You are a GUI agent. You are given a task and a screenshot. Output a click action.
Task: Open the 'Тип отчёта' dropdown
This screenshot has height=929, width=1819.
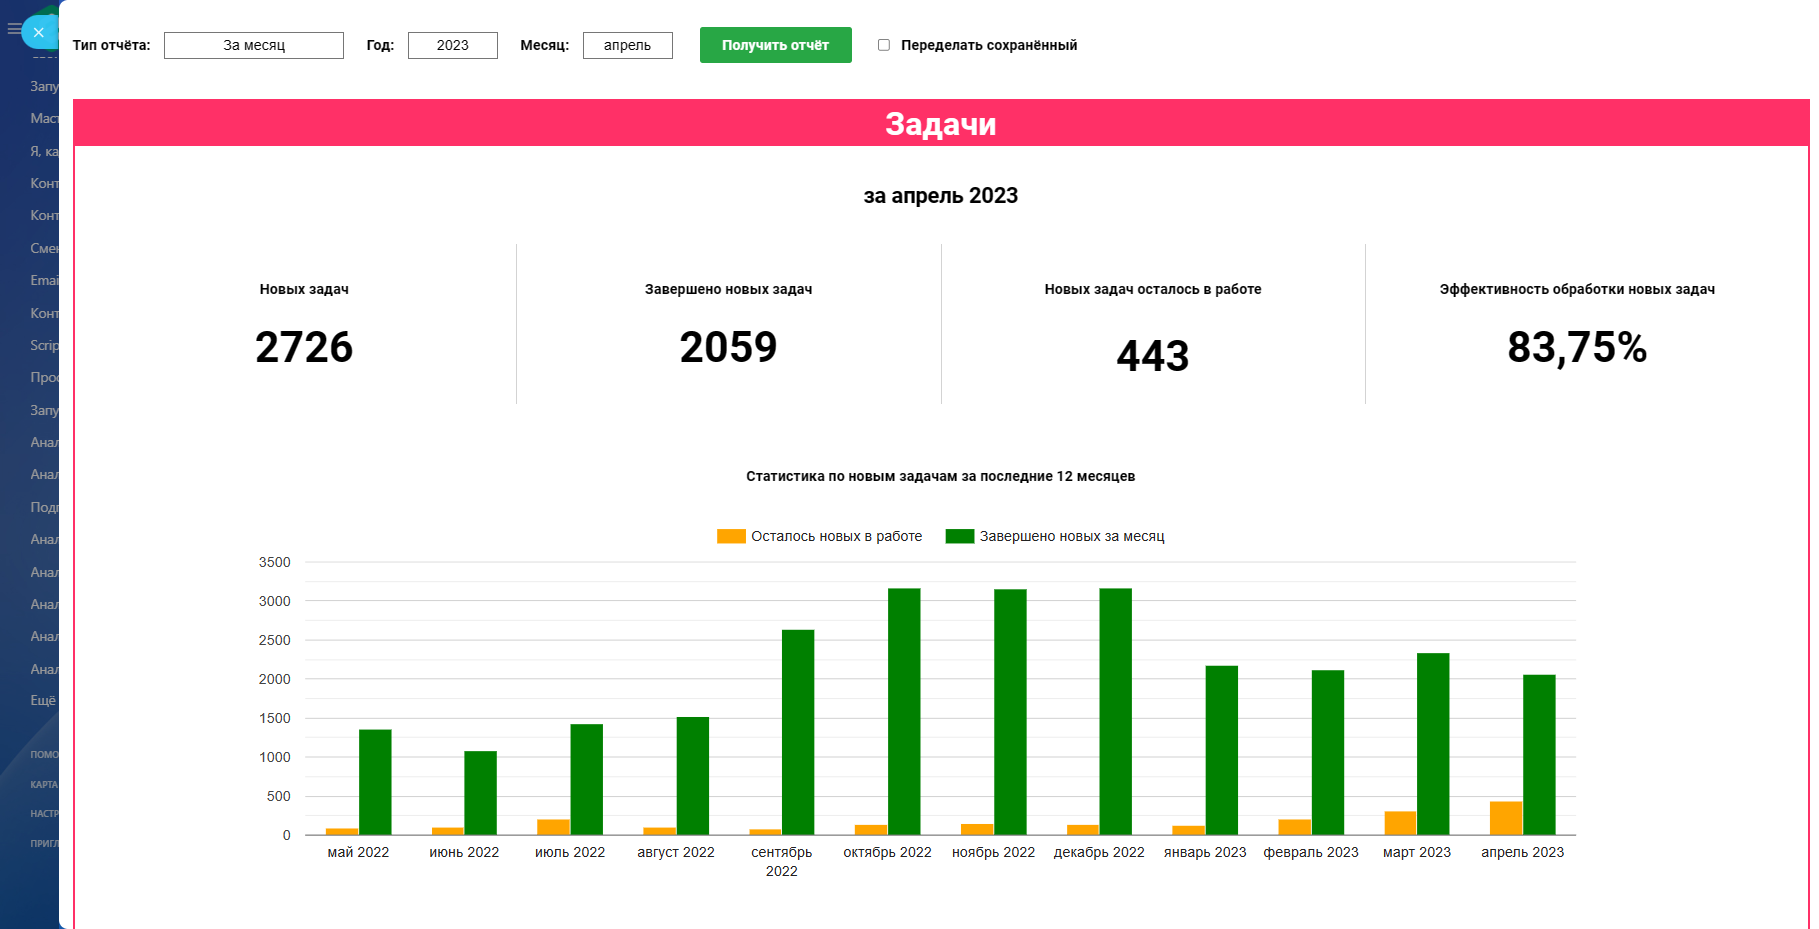click(x=254, y=45)
